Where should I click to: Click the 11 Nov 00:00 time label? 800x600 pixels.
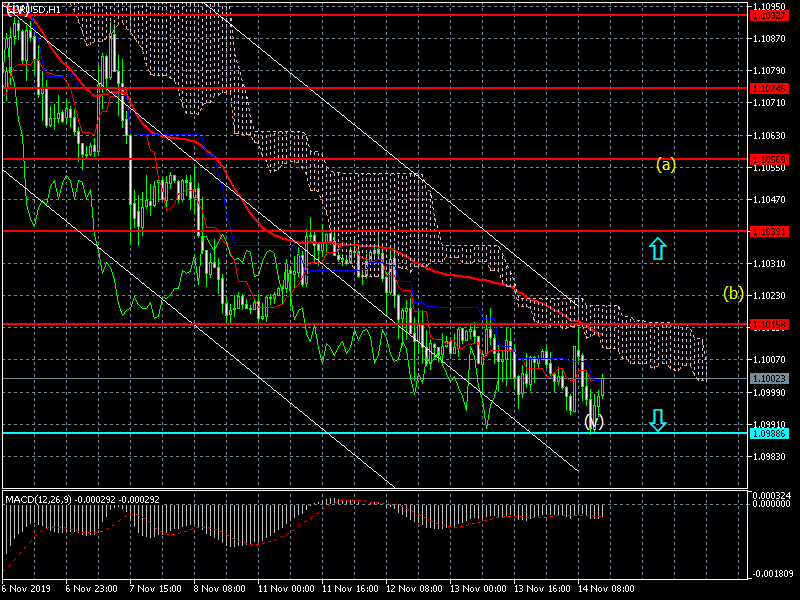[285, 591]
